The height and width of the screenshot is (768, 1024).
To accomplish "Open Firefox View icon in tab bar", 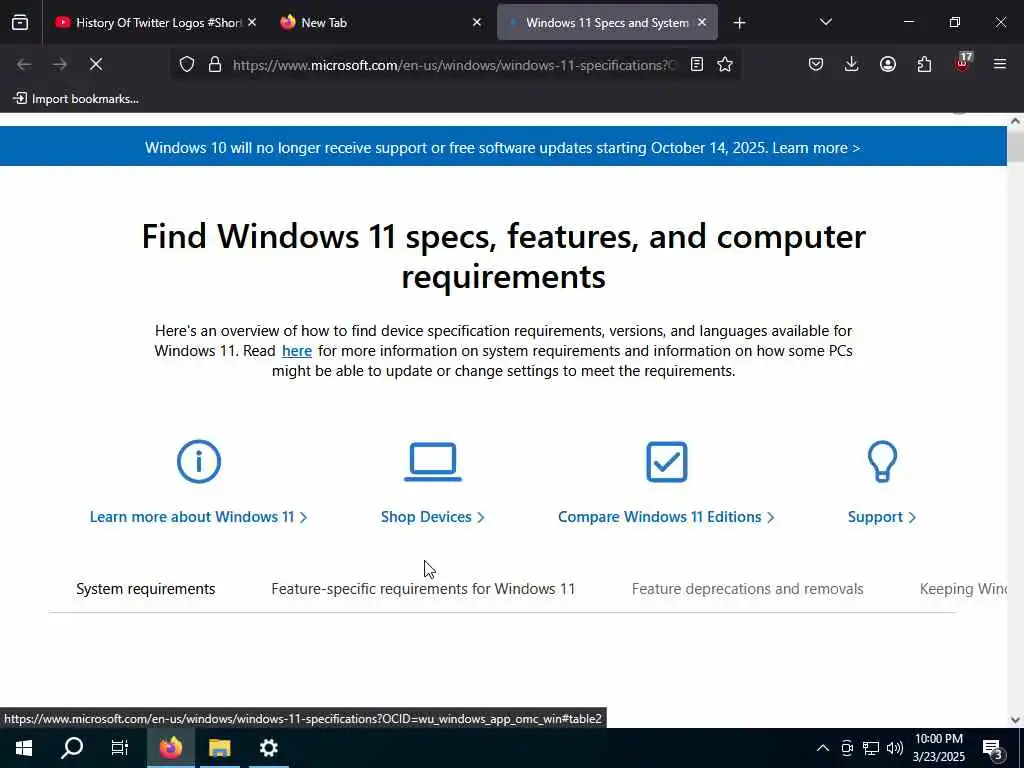I will [20, 23].
